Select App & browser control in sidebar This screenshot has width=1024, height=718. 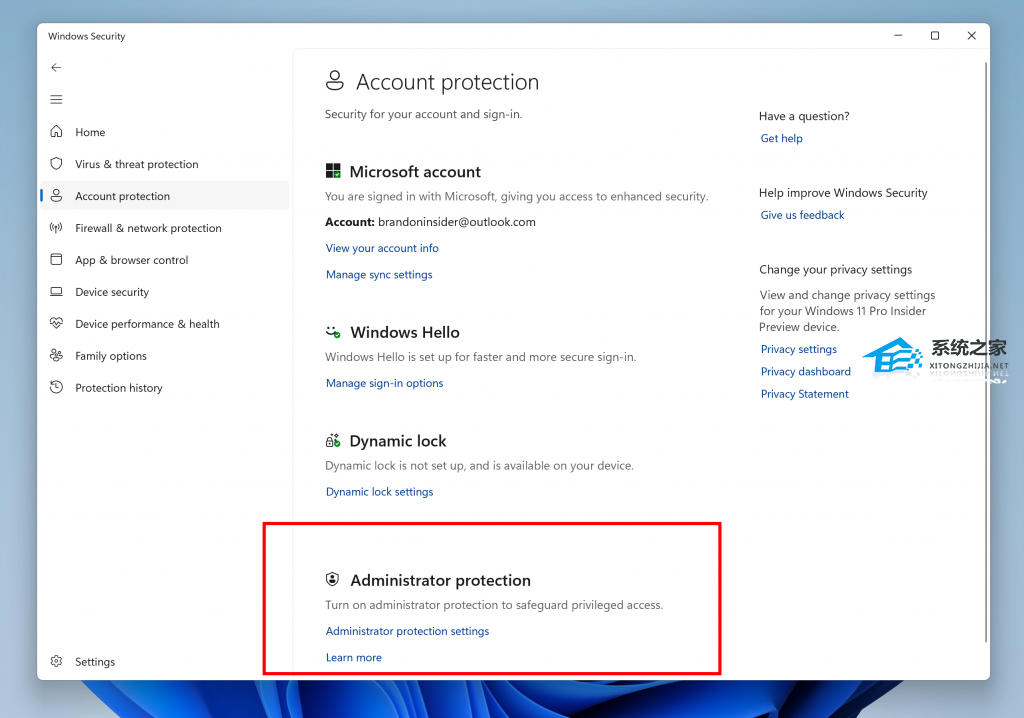[131, 260]
